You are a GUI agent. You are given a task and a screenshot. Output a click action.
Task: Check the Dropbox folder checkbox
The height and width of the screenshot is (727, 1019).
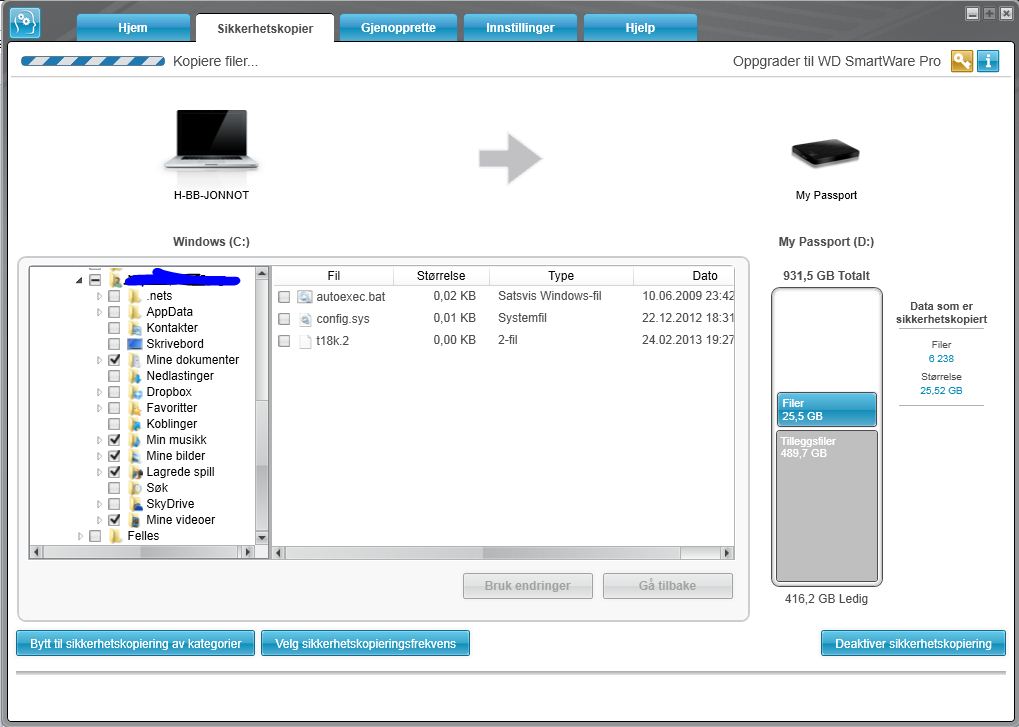(114, 392)
